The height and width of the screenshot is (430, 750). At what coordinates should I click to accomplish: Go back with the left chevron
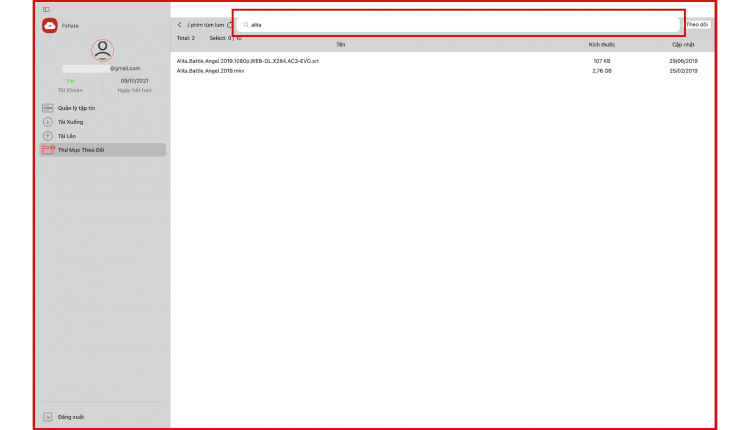(x=179, y=25)
